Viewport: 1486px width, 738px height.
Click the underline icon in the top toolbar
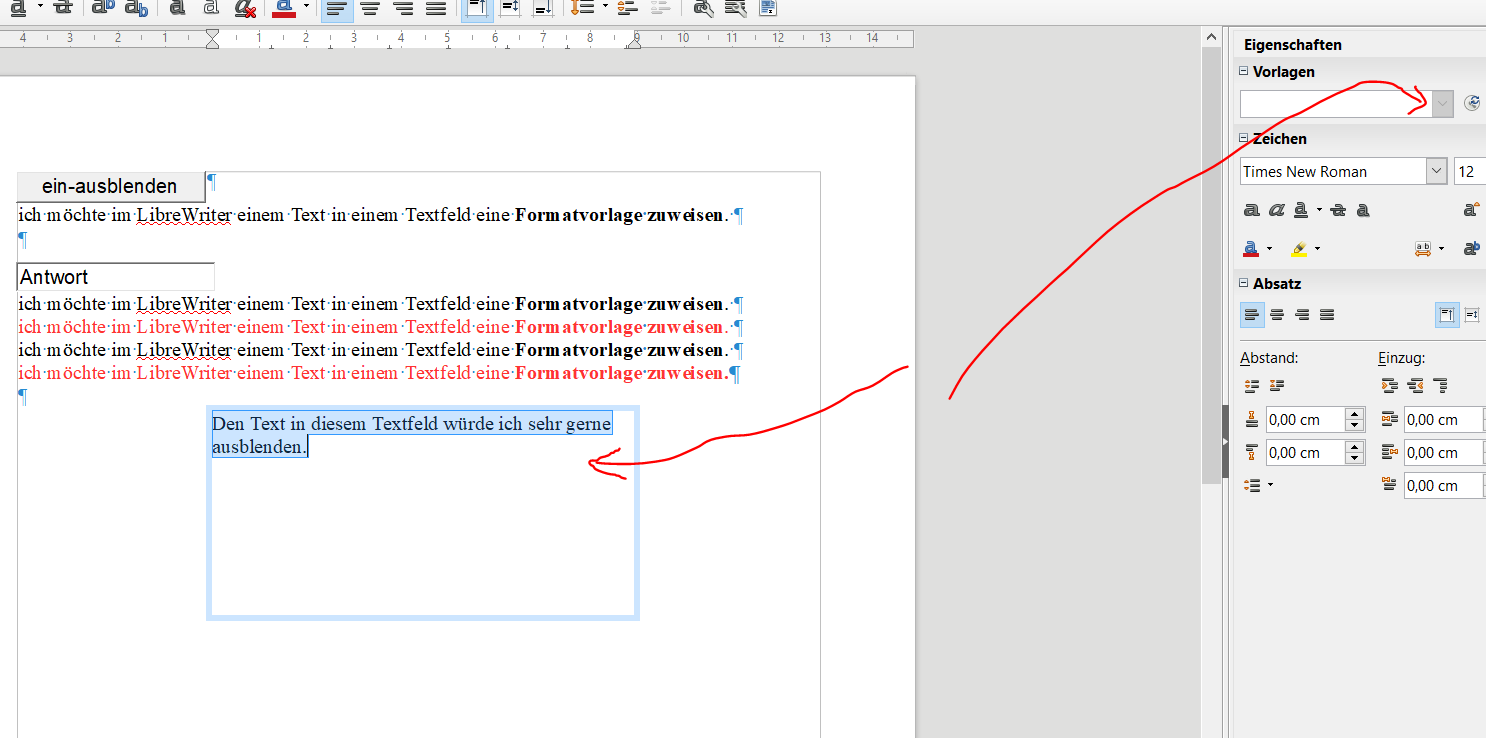(17, 8)
